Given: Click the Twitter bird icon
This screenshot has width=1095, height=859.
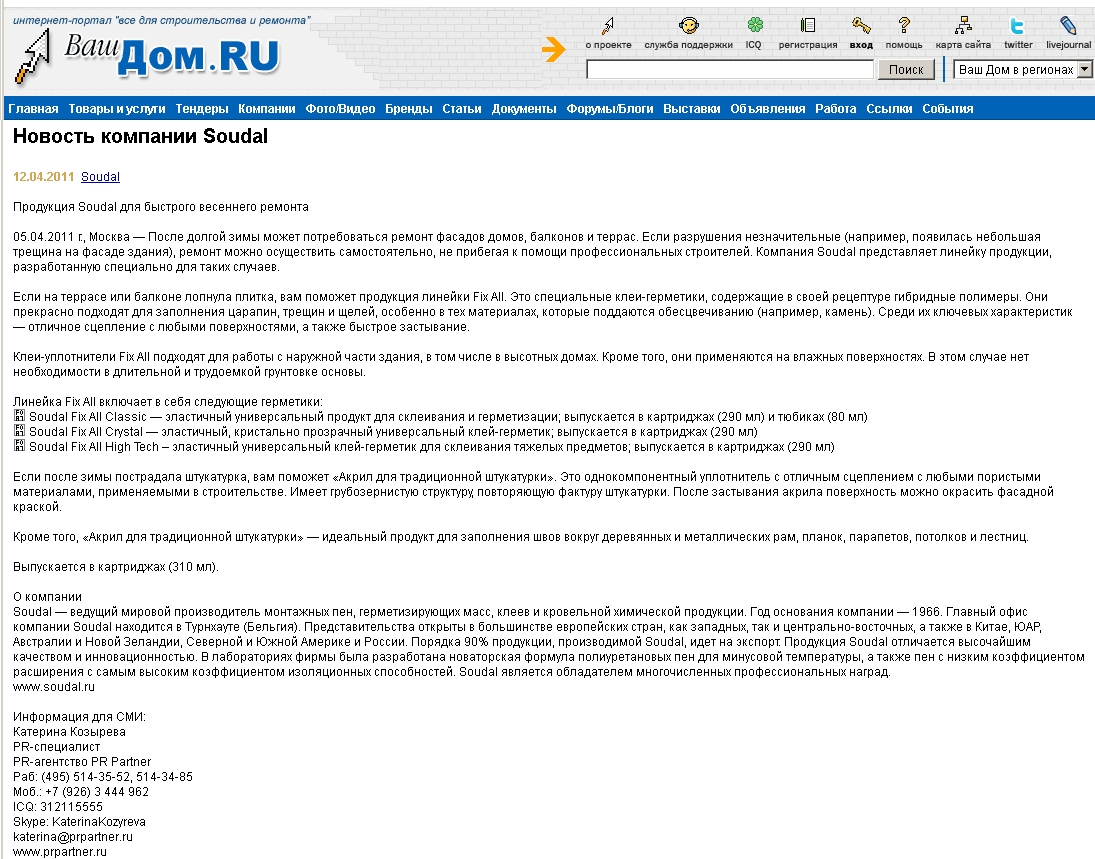Looking at the screenshot, I should (x=1017, y=26).
